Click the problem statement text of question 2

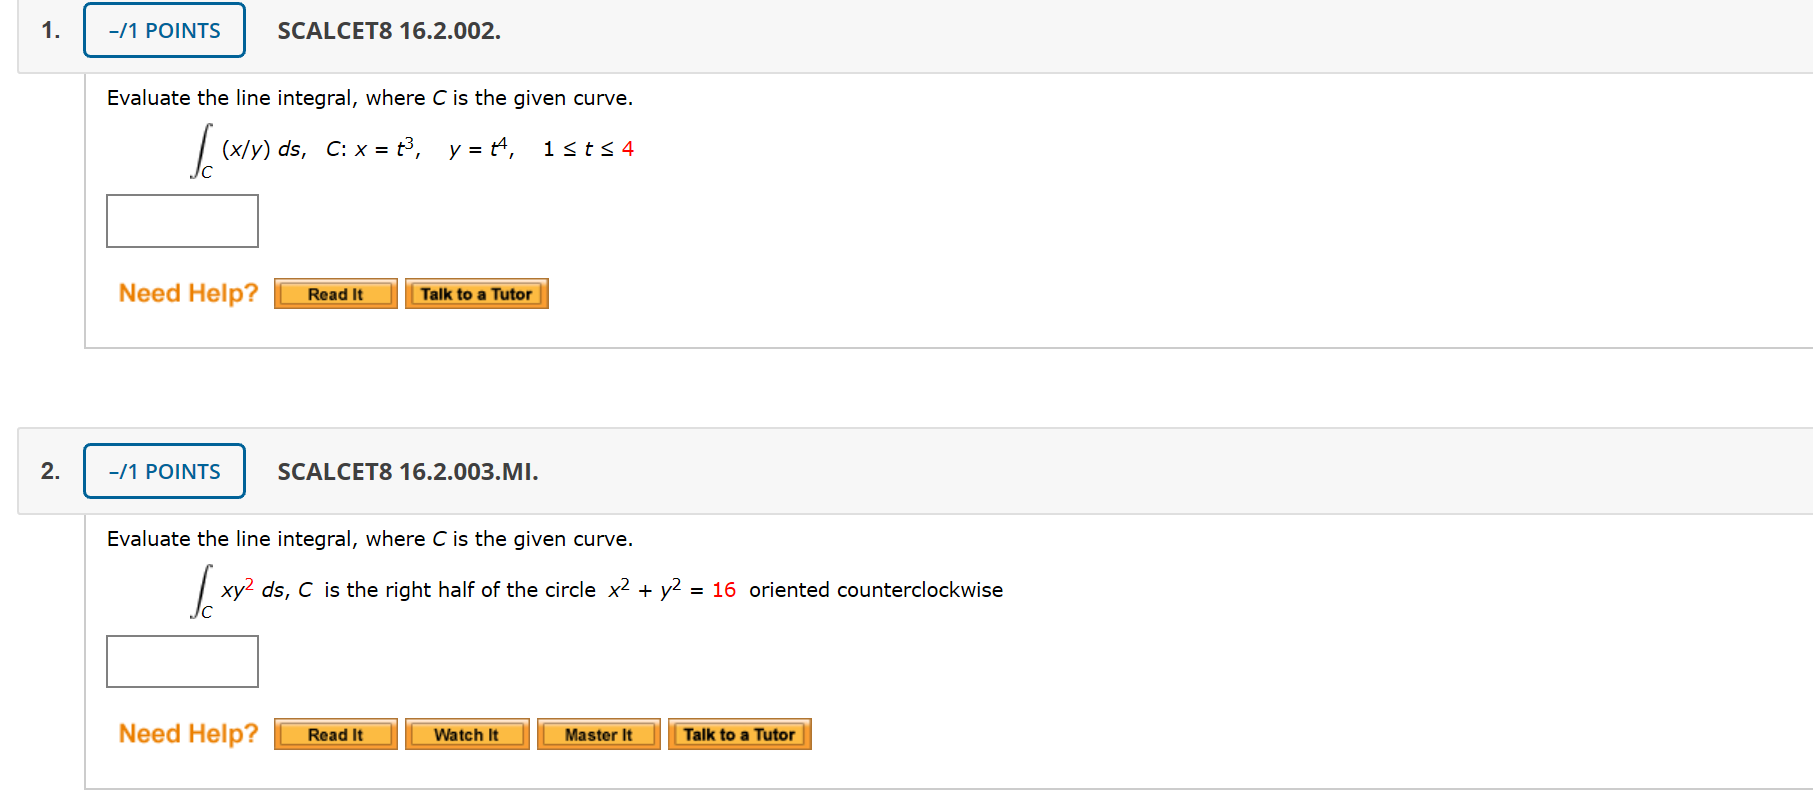click(x=369, y=538)
